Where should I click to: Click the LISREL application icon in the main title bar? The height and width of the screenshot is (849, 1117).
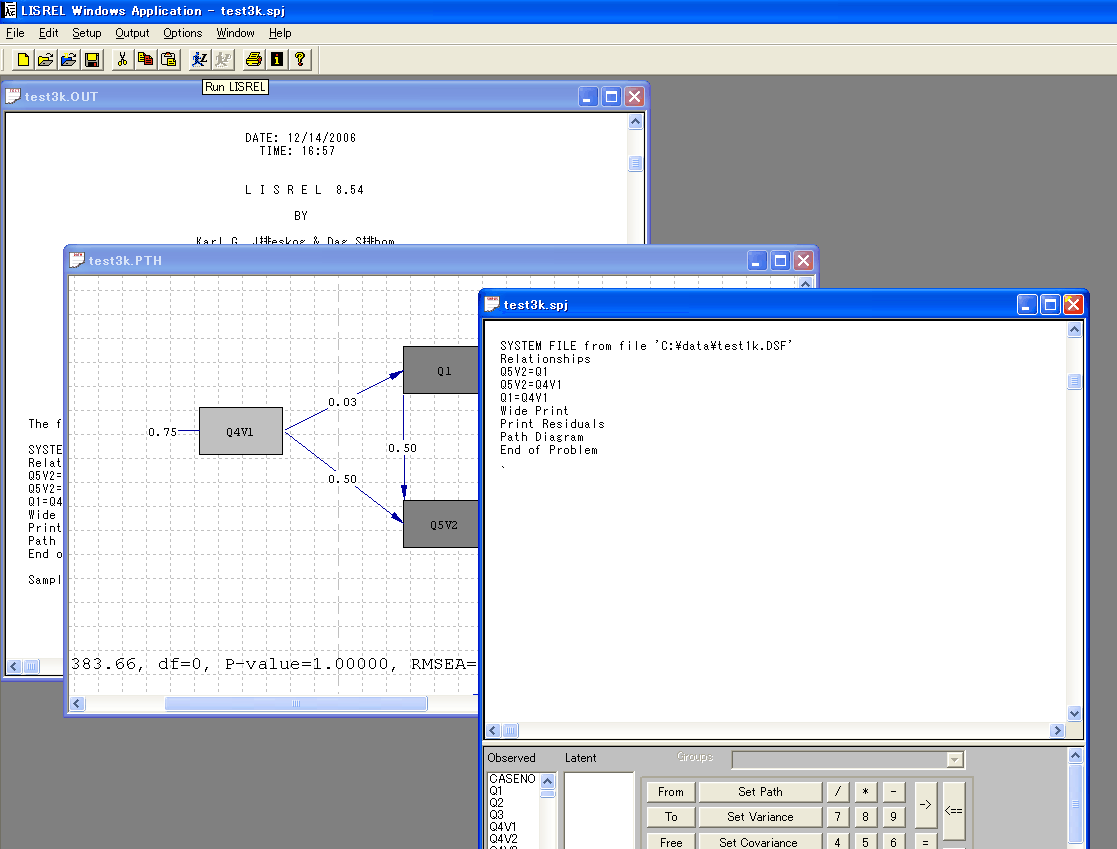click(9, 11)
